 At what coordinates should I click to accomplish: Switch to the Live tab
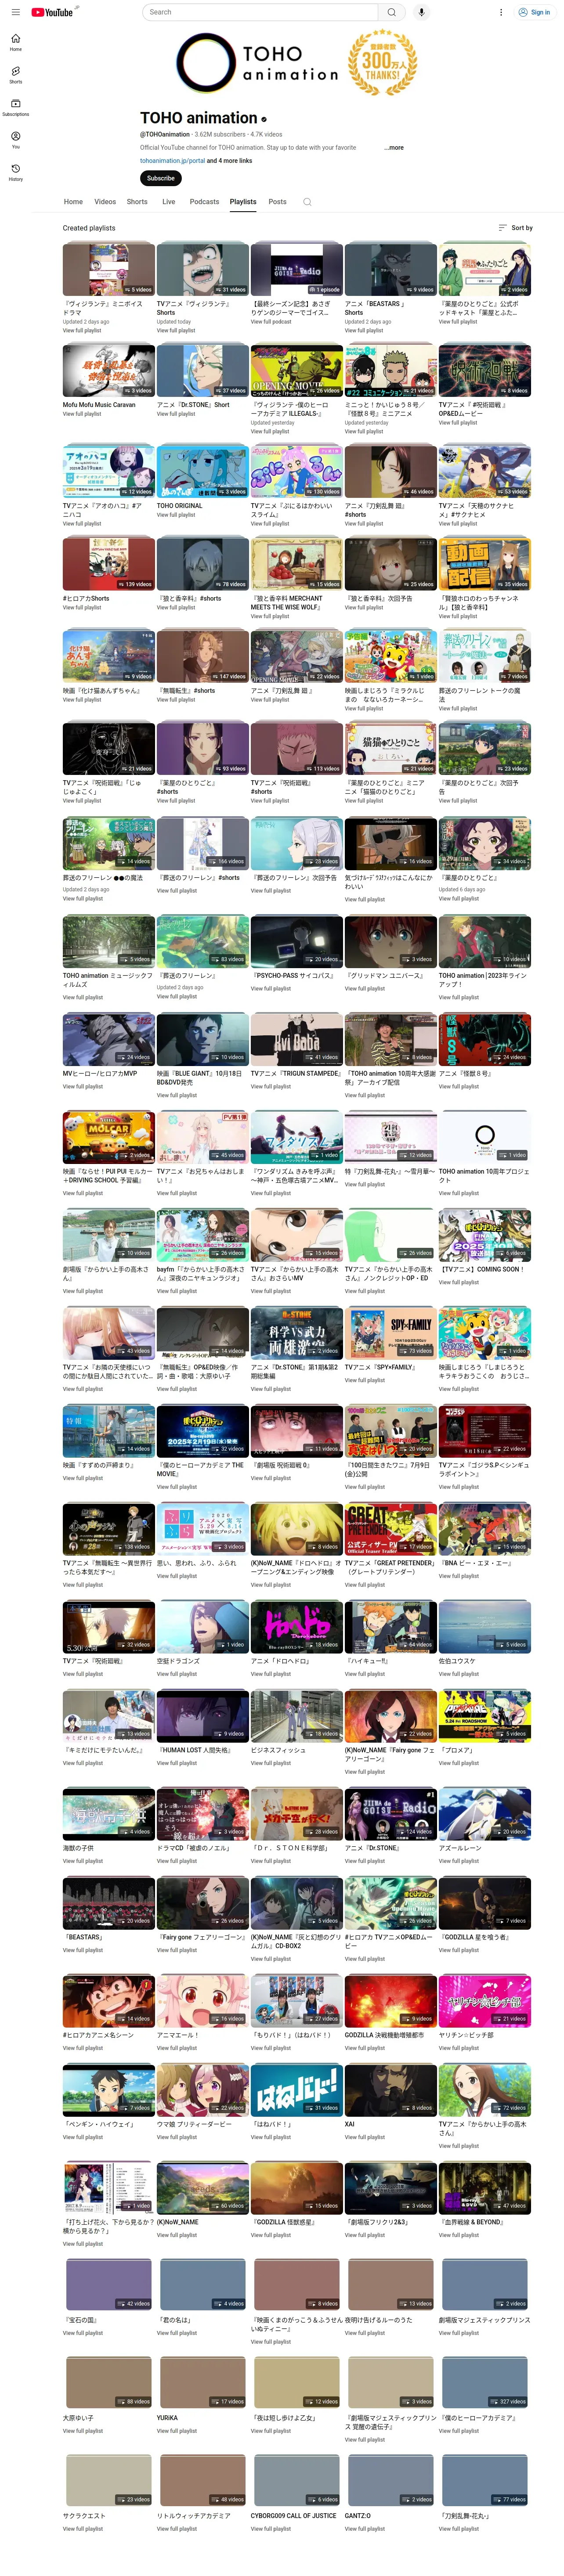click(169, 202)
